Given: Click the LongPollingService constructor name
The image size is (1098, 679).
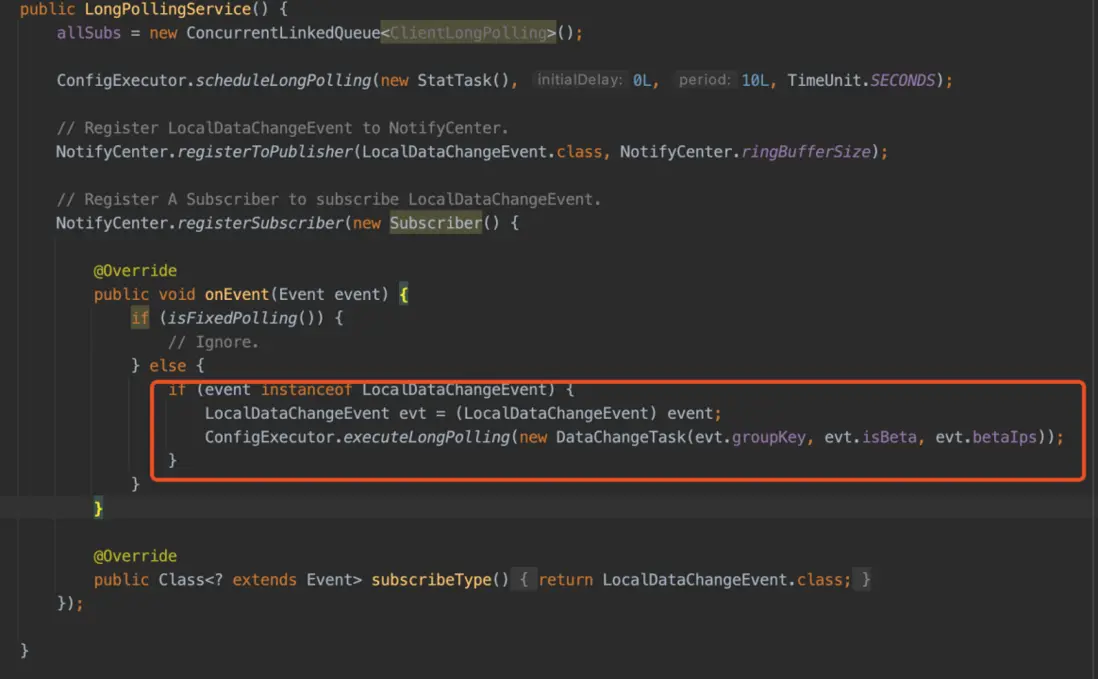Looking at the screenshot, I should coord(167,9).
